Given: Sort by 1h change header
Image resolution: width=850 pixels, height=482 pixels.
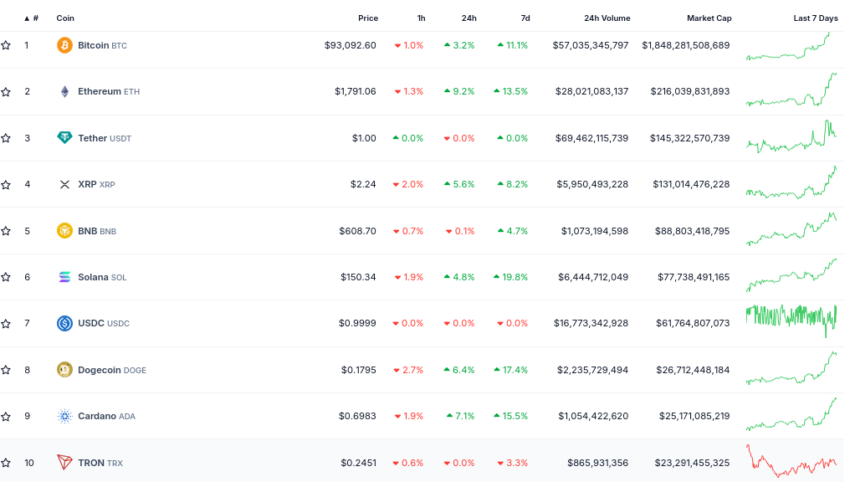Looking at the screenshot, I should coord(421,18).
